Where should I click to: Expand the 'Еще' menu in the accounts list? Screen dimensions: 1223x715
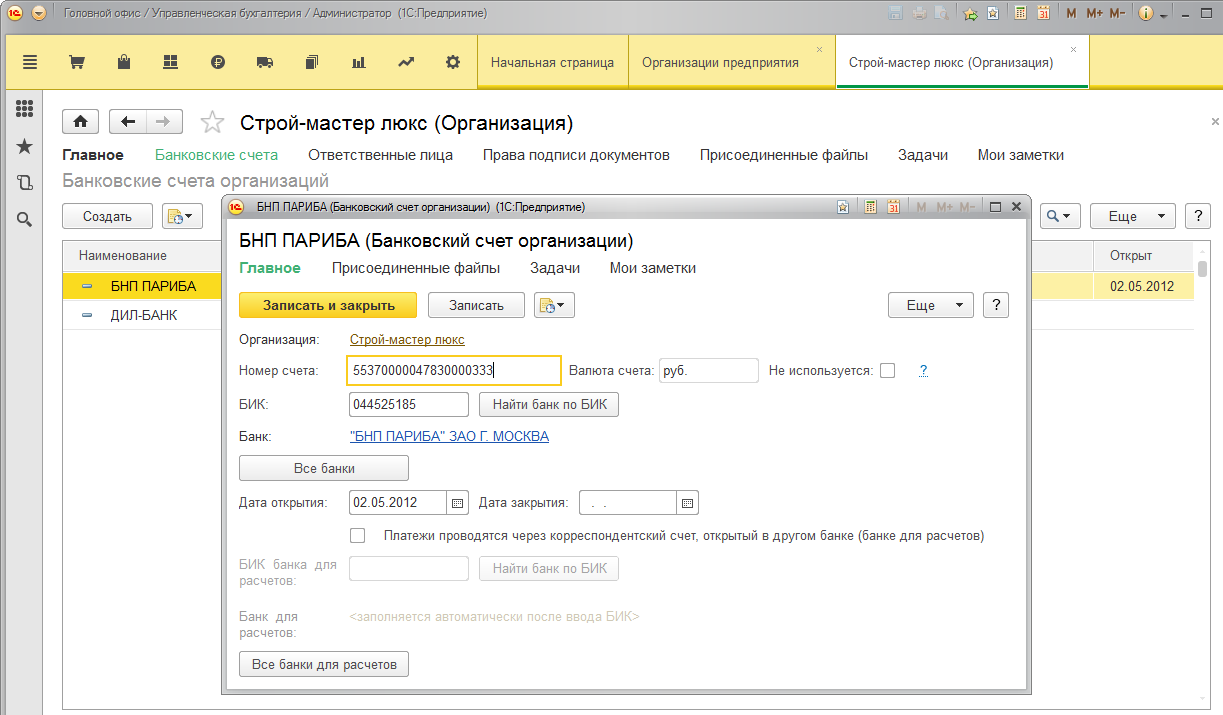(1132, 216)
